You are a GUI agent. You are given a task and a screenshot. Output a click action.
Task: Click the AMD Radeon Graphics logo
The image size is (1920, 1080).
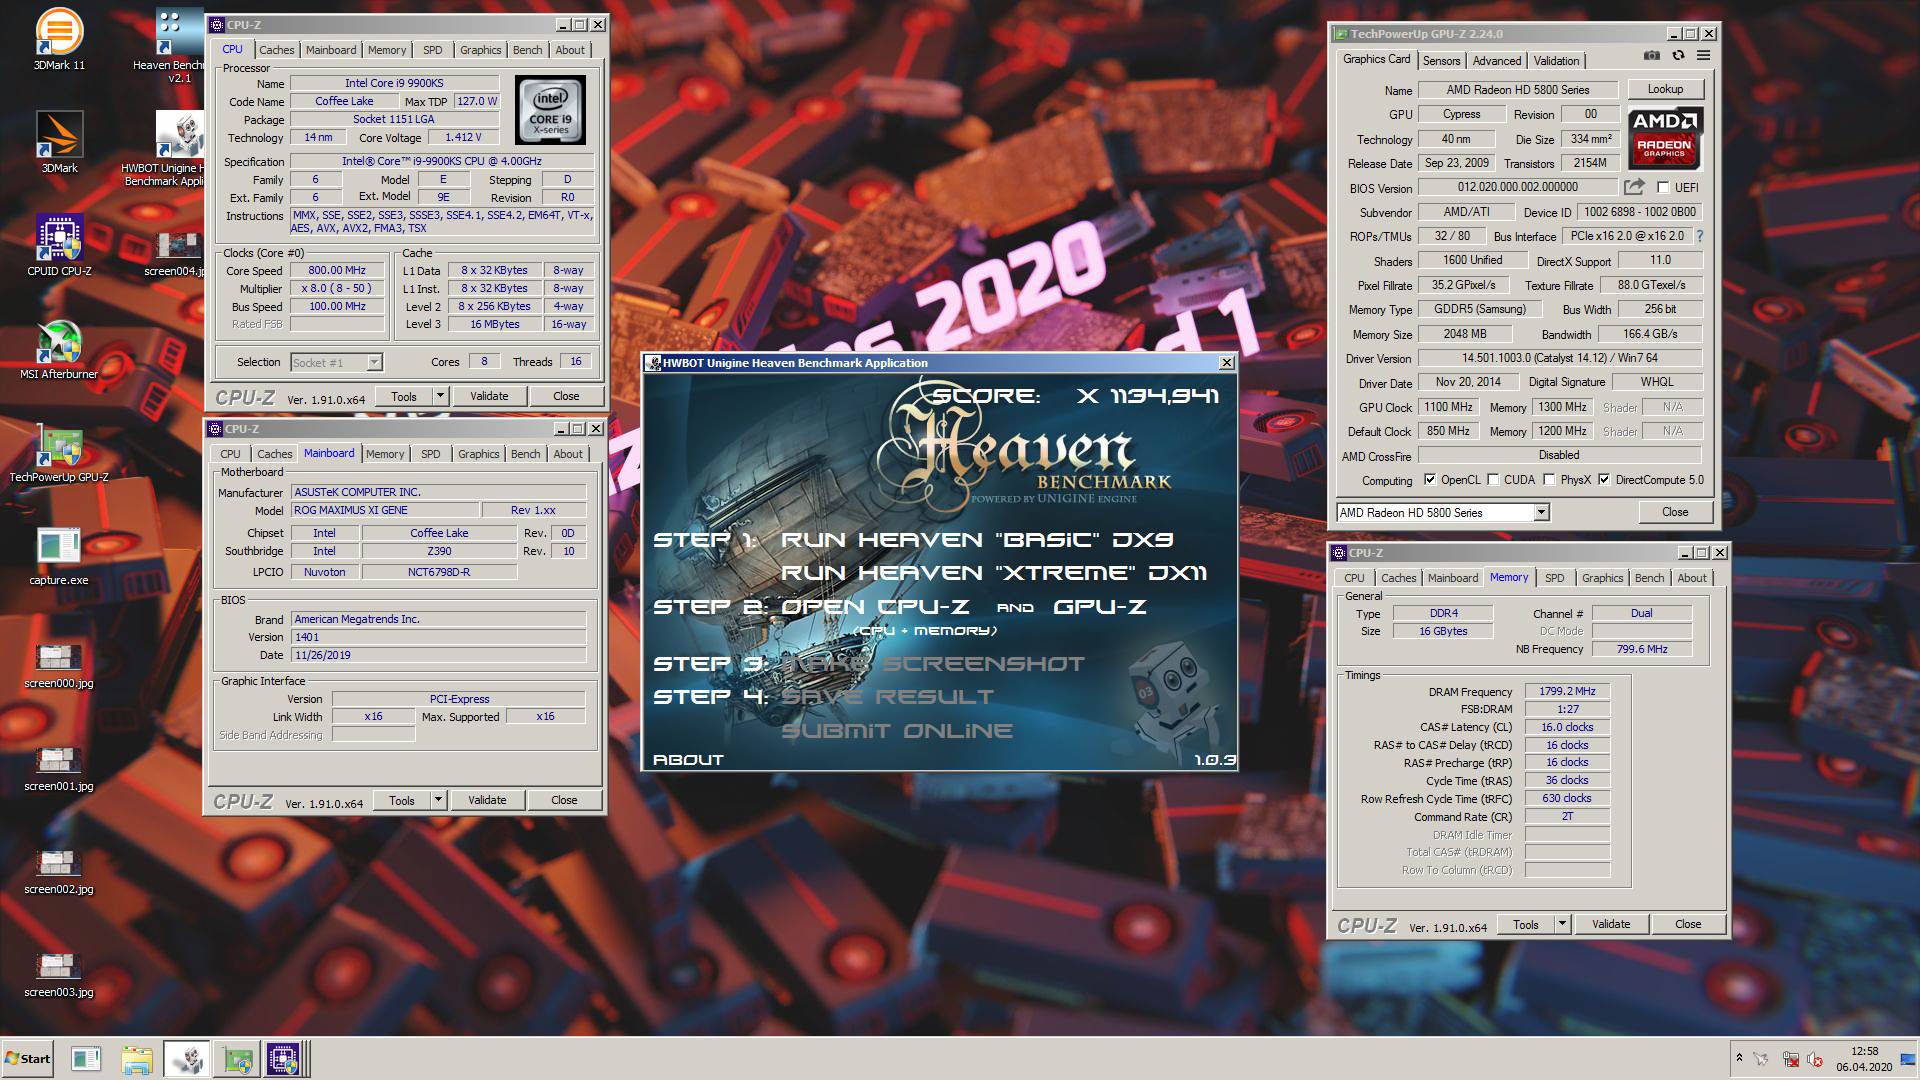click(1664, 137)
